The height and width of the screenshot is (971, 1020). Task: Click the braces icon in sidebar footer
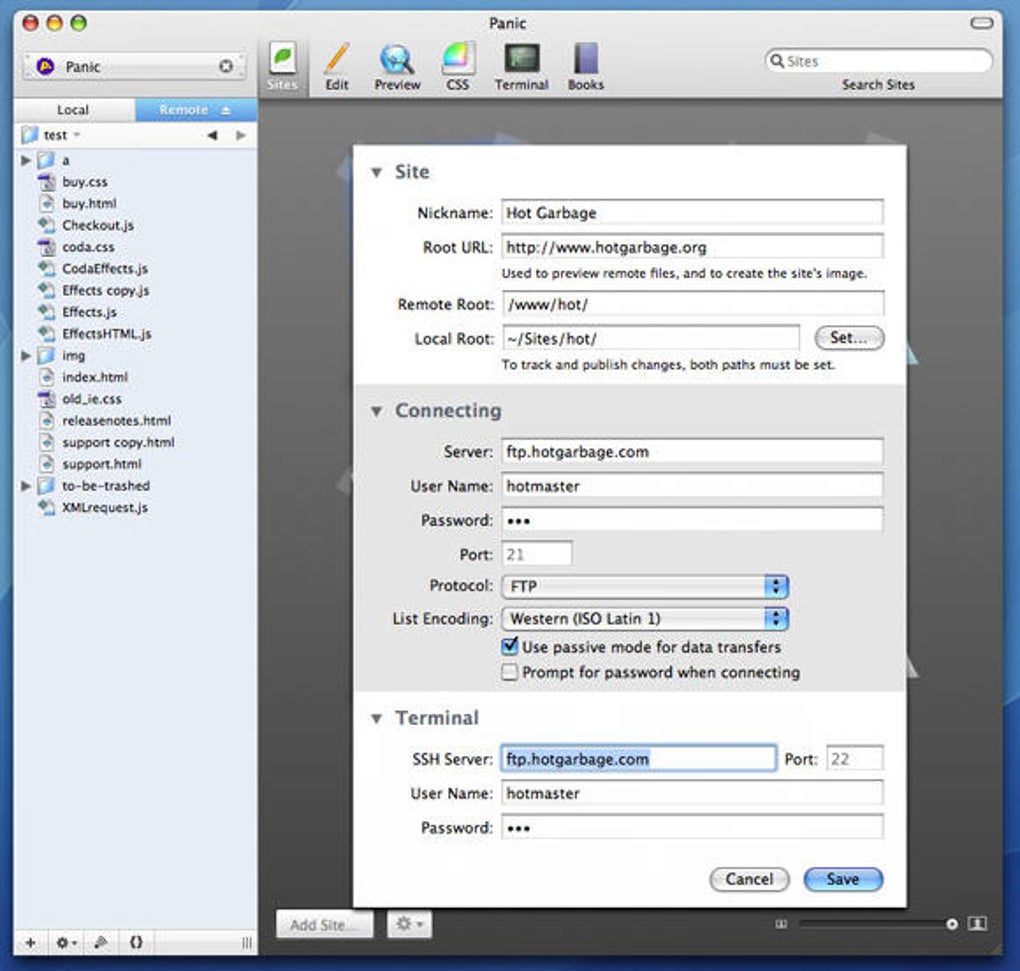point(136,942)
